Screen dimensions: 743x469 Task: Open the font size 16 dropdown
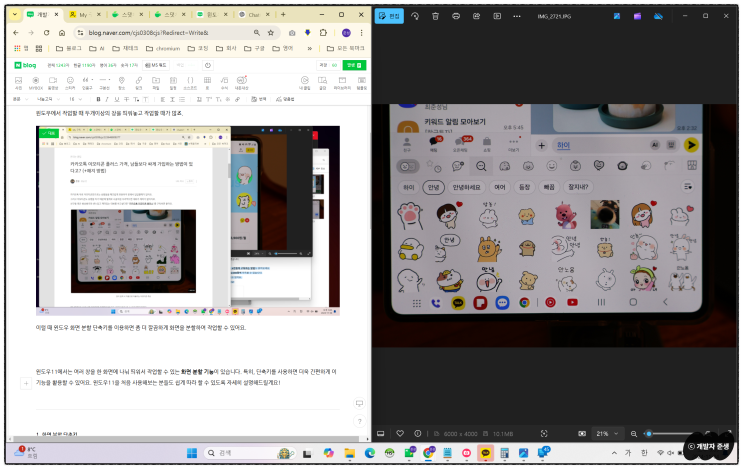(x=76, y=99)
